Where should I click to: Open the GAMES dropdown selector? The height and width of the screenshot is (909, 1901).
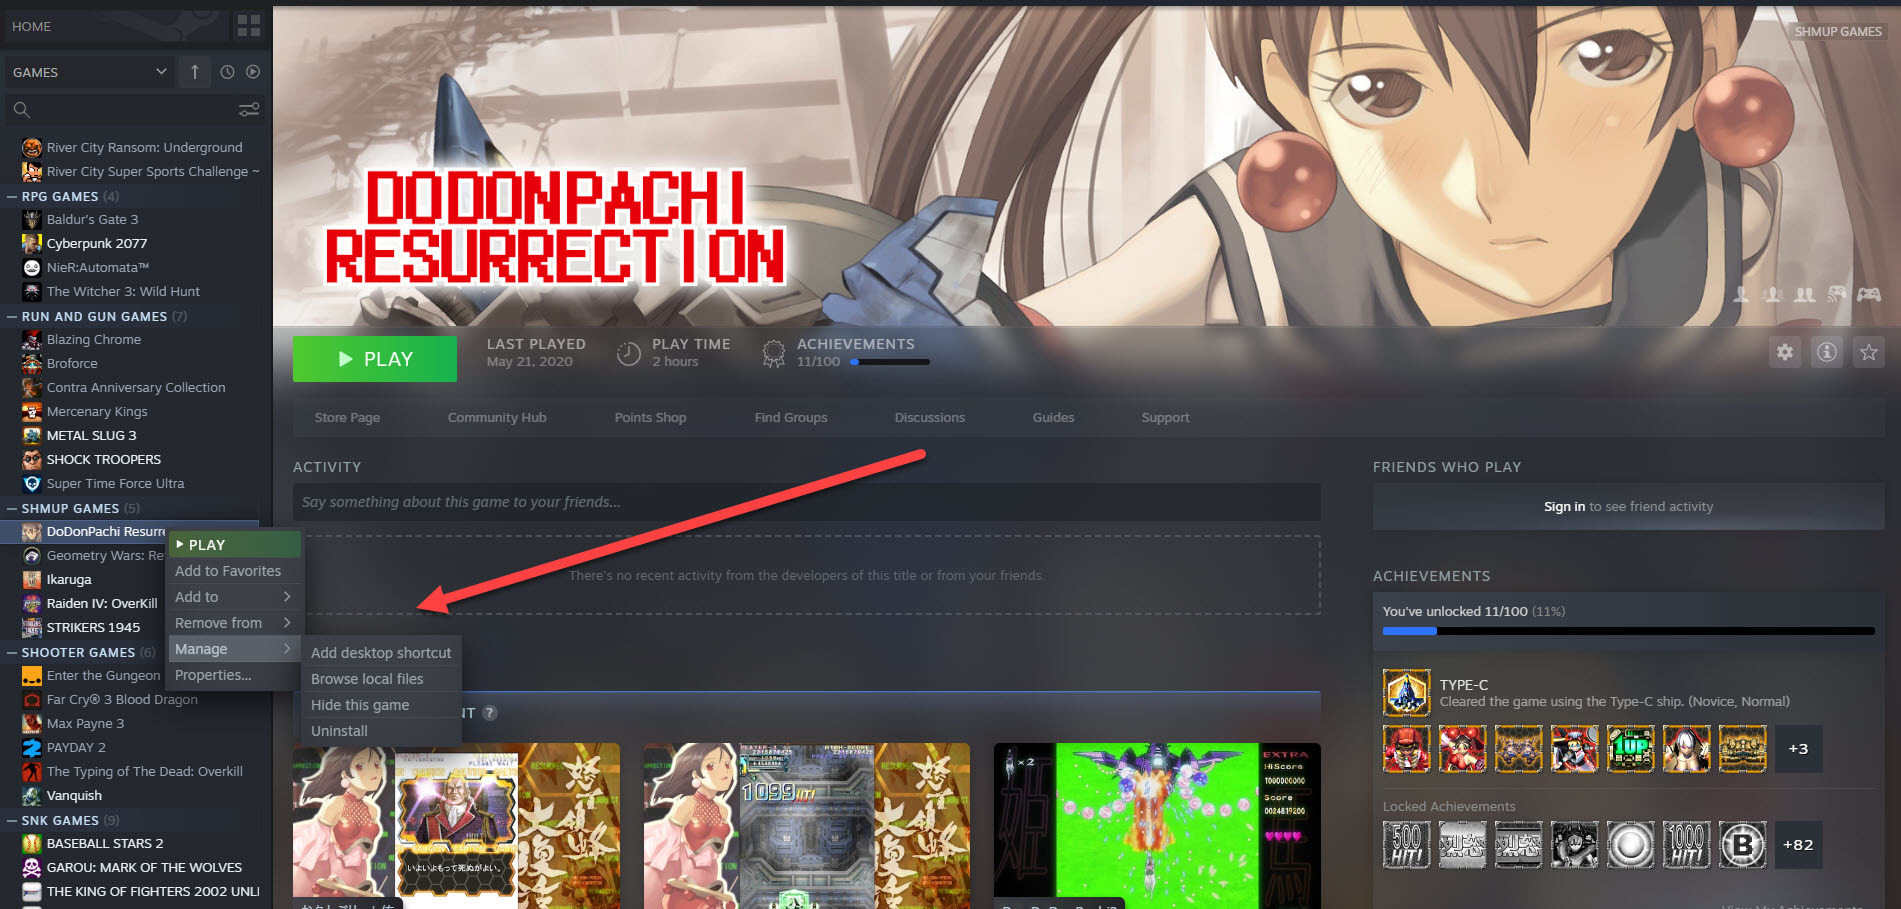pyautogui.click(x=90, y=72)
